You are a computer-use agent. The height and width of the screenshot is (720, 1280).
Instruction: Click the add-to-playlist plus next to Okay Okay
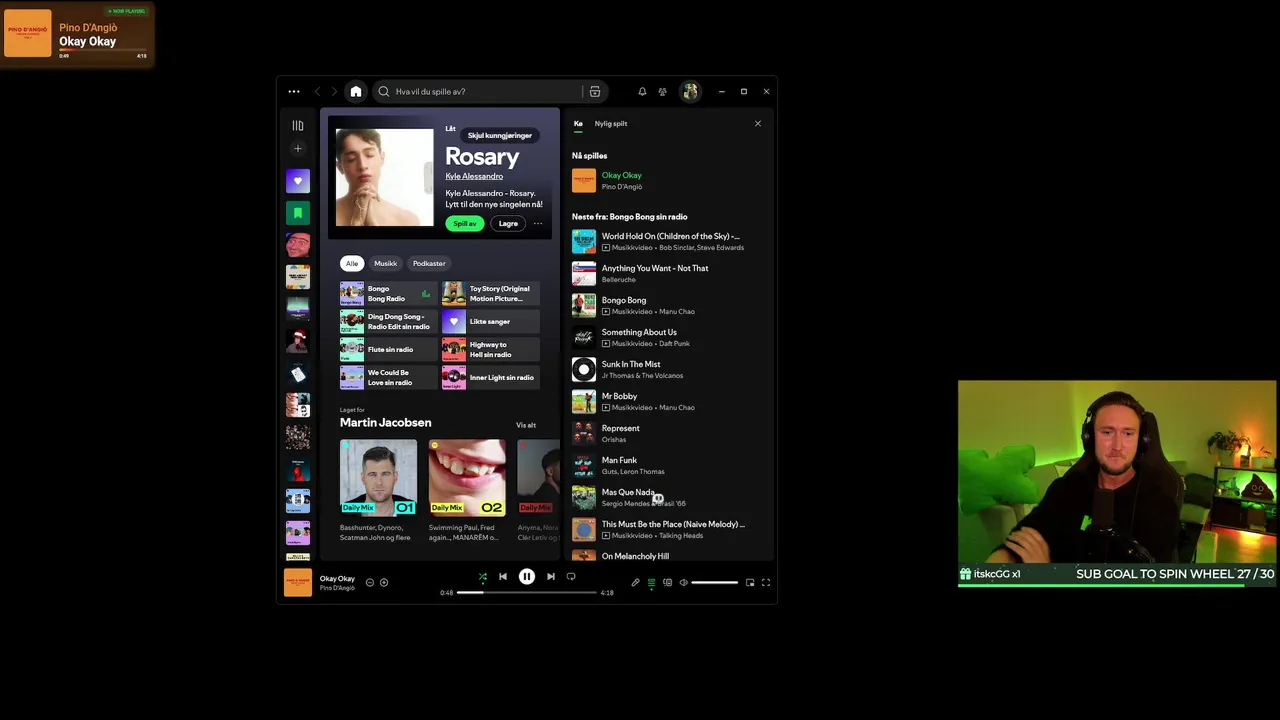[x=384, y=582]
